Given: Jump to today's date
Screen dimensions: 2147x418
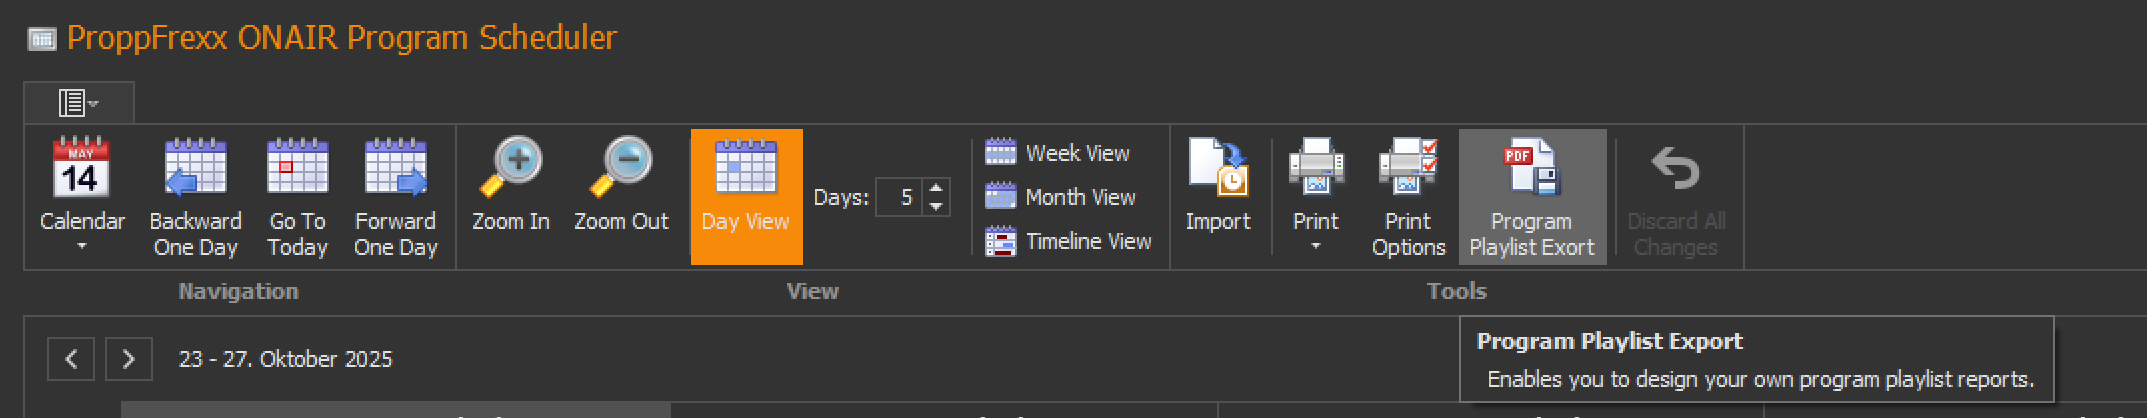Looking at the screenshot, I should (297, 195).
